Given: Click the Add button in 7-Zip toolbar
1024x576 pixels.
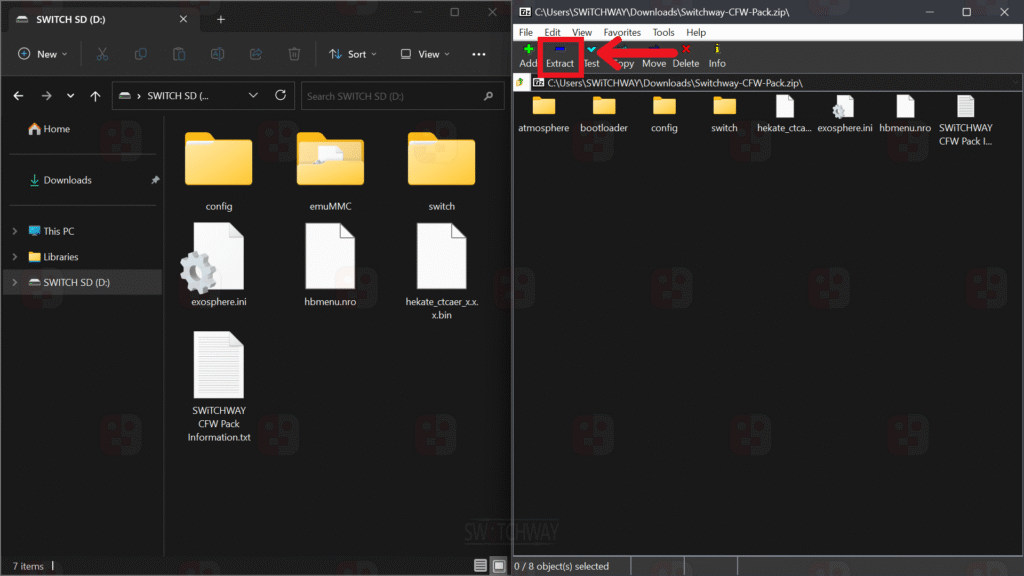Looking at the screenshot, I should (528, 56).
